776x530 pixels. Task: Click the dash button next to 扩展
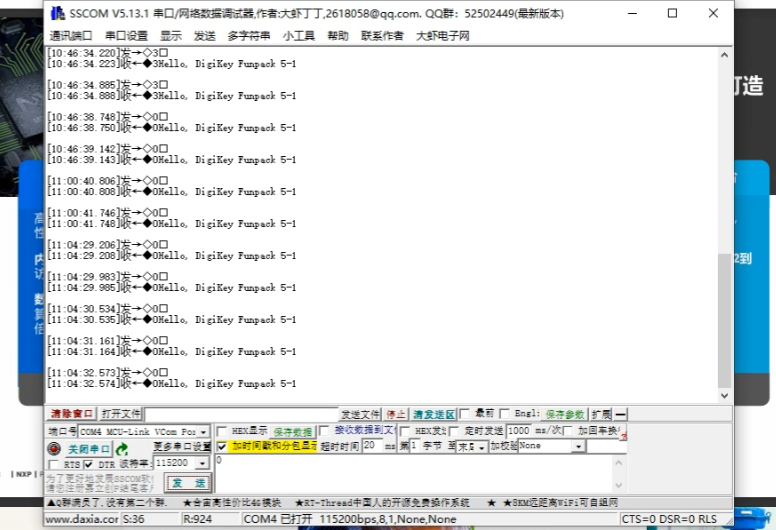coord(621,414)
